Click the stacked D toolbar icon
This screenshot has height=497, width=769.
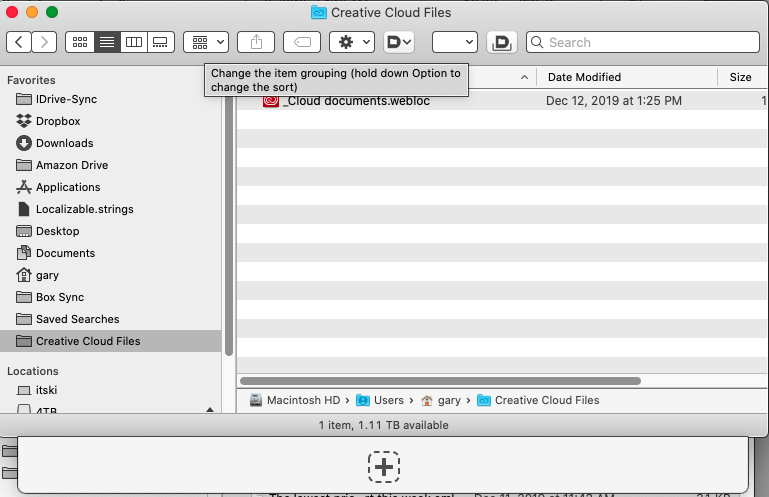[x=502, y=42]
